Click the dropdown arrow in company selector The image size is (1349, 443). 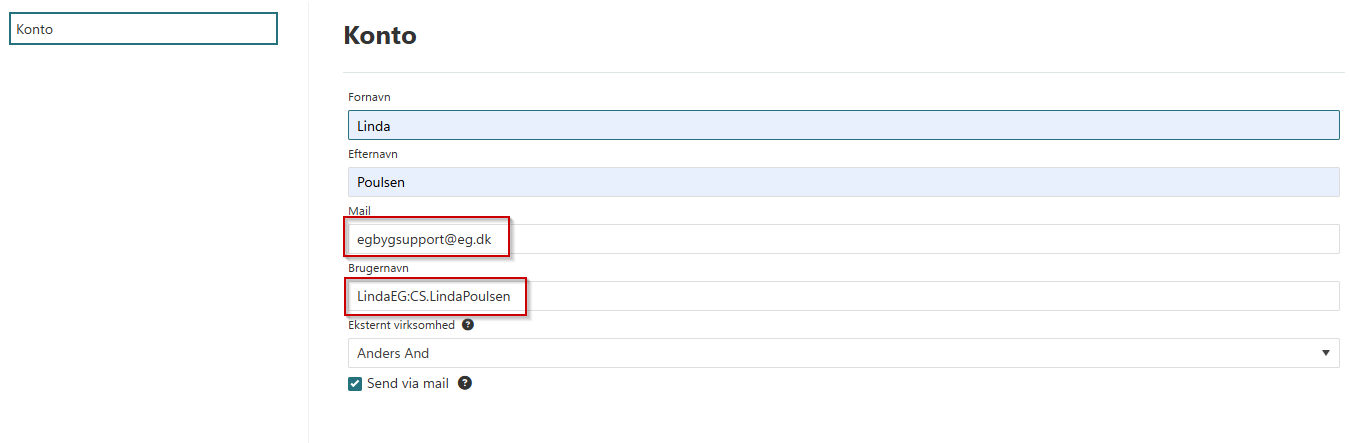(x=1325, y=353)
